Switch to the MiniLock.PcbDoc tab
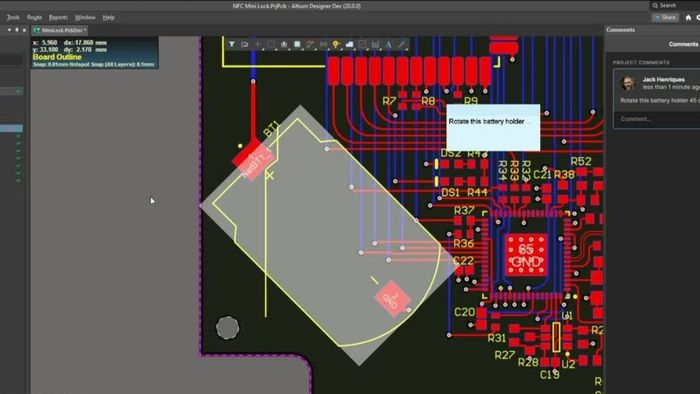The width and height of the screenshot is (700, 394). [x=60, y=30]
